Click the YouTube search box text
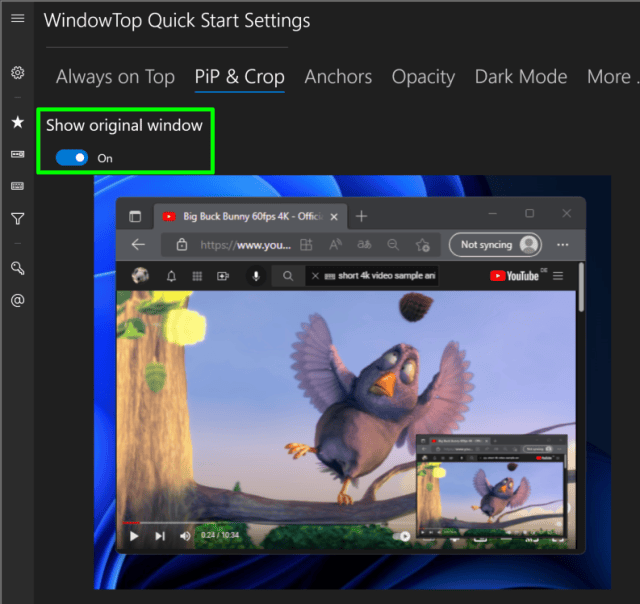This screenshot has height=604, width=640. (x=386, y=276)
